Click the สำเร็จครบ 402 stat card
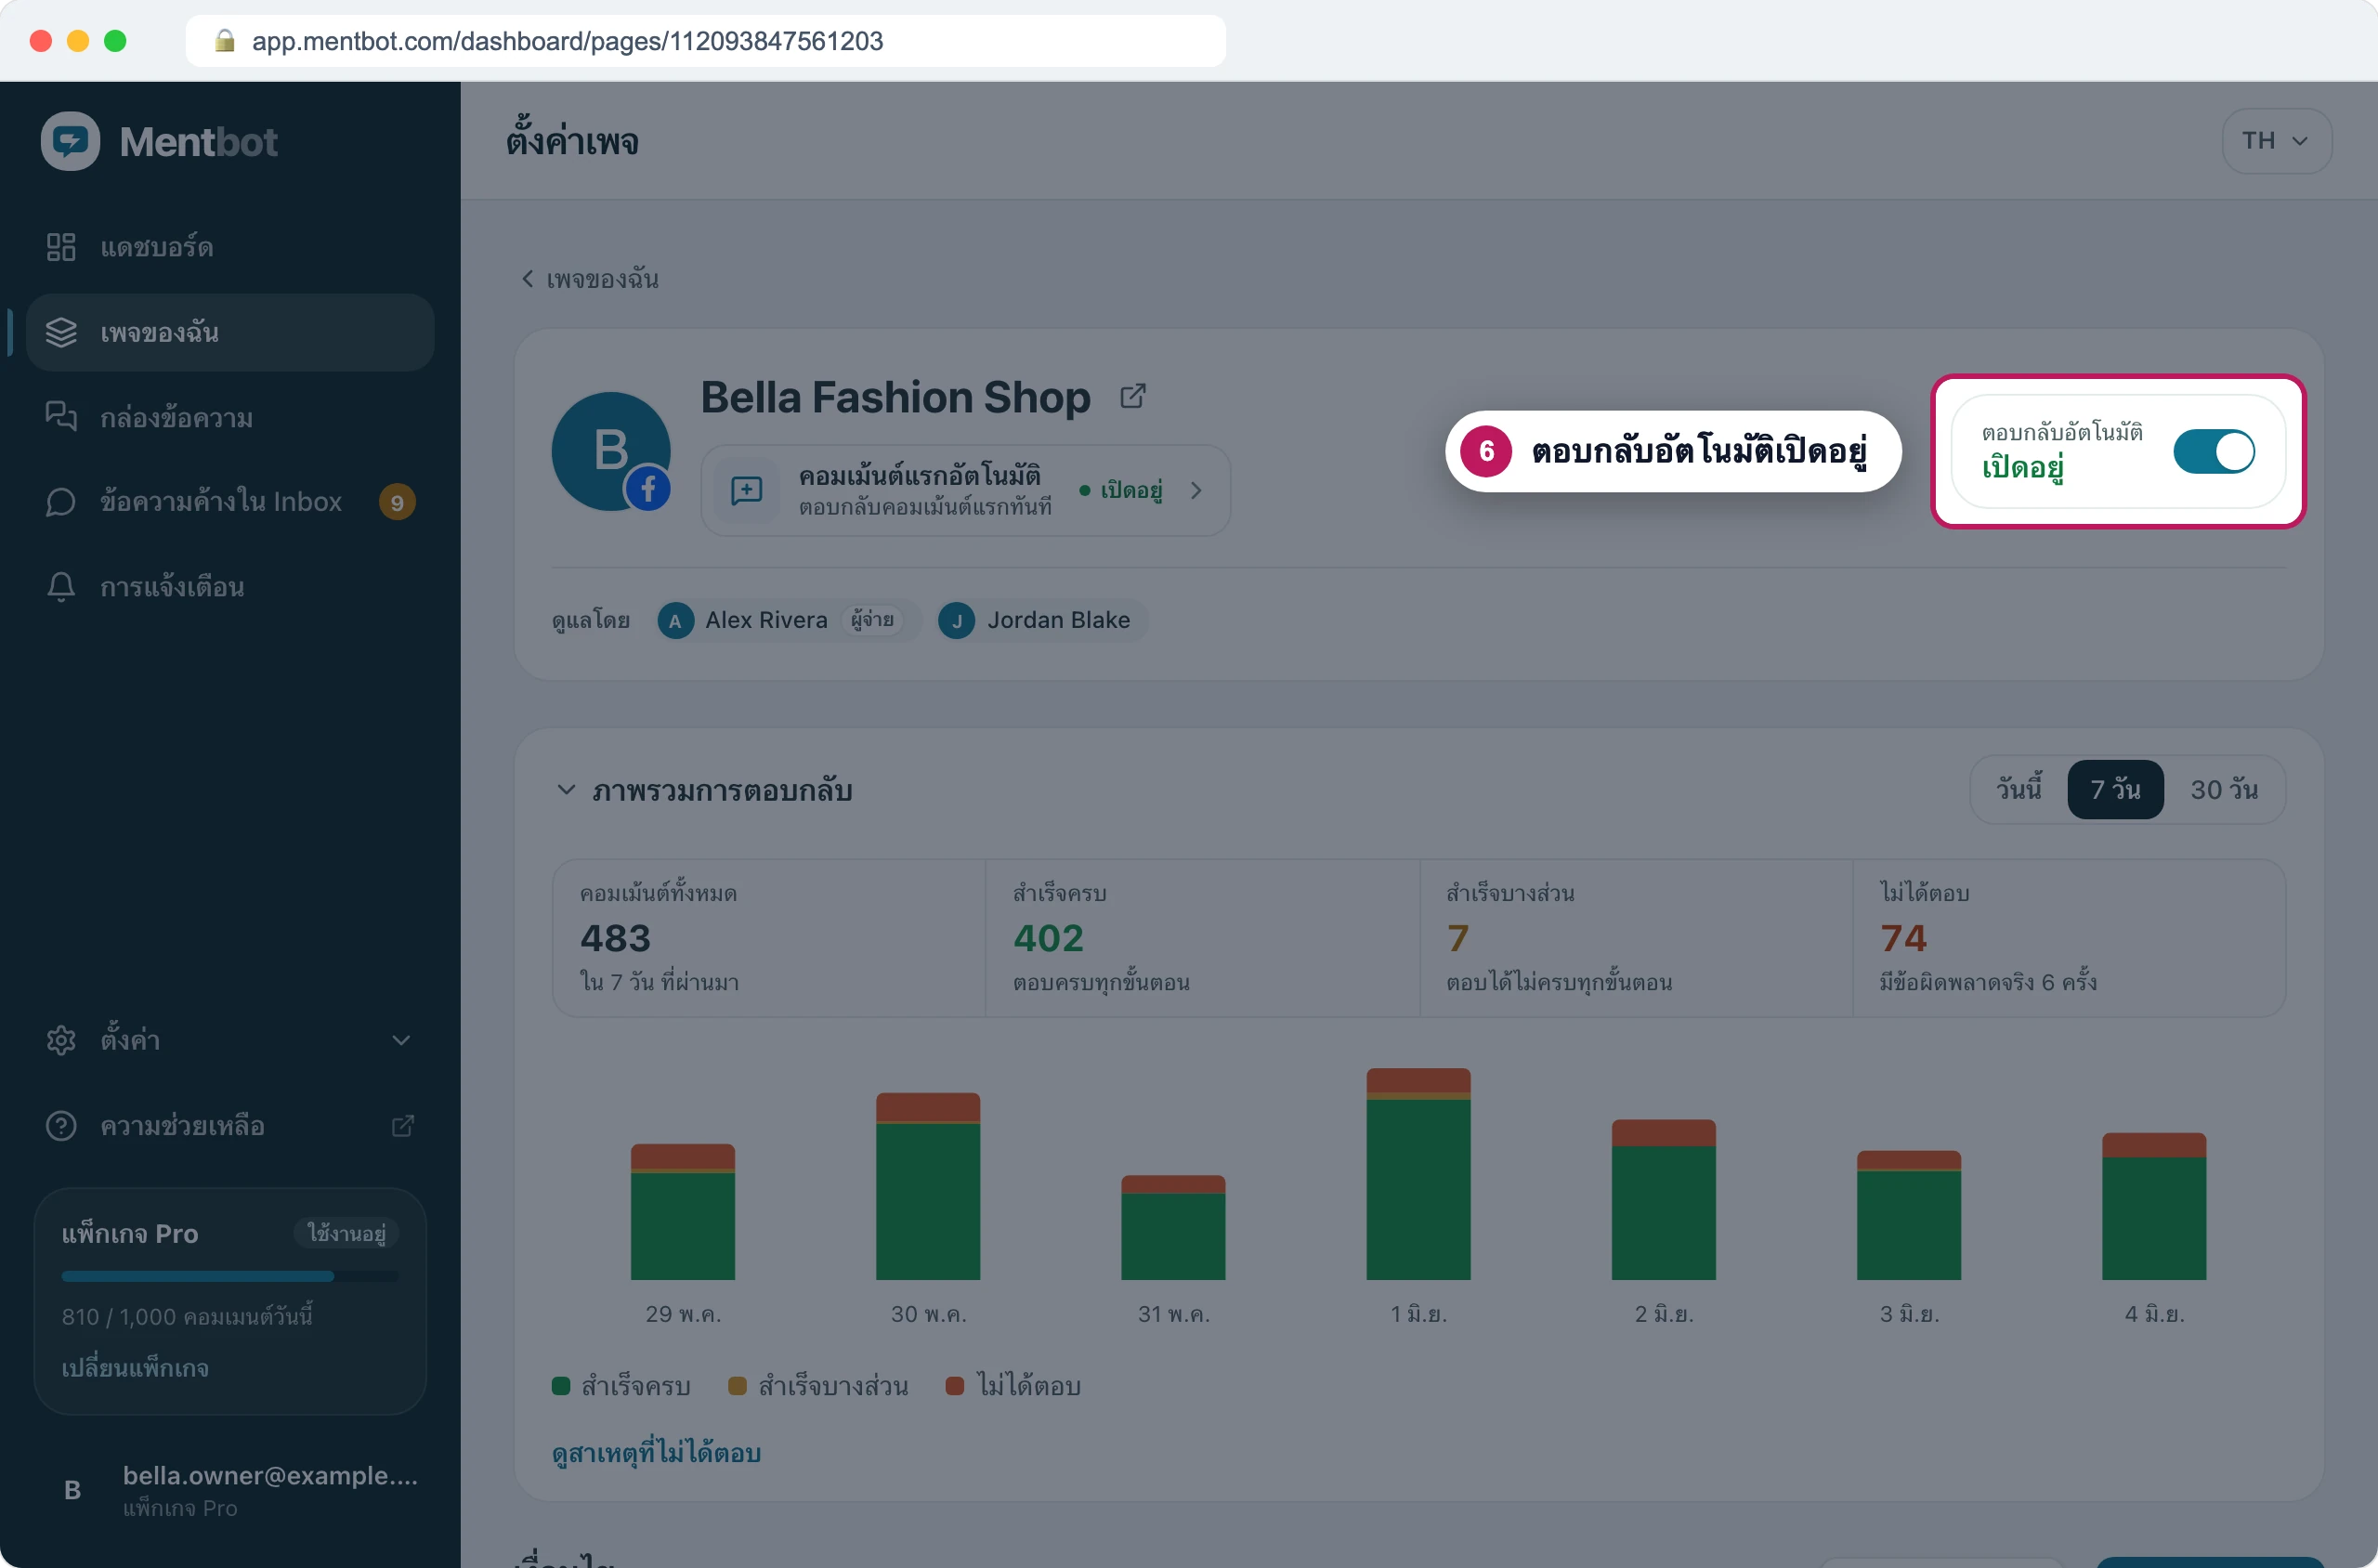2378x1568 pixels. [x=1202, y=938]
